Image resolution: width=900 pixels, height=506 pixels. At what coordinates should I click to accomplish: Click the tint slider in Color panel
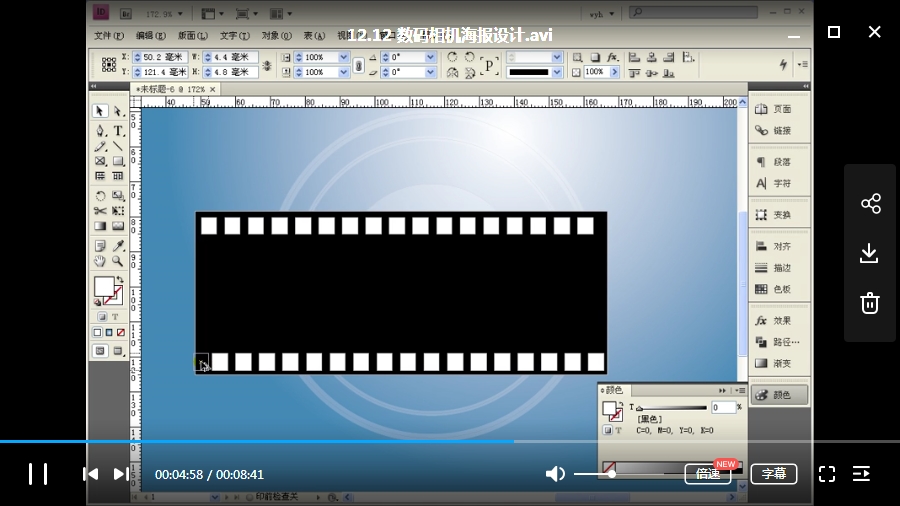(672, 408)
